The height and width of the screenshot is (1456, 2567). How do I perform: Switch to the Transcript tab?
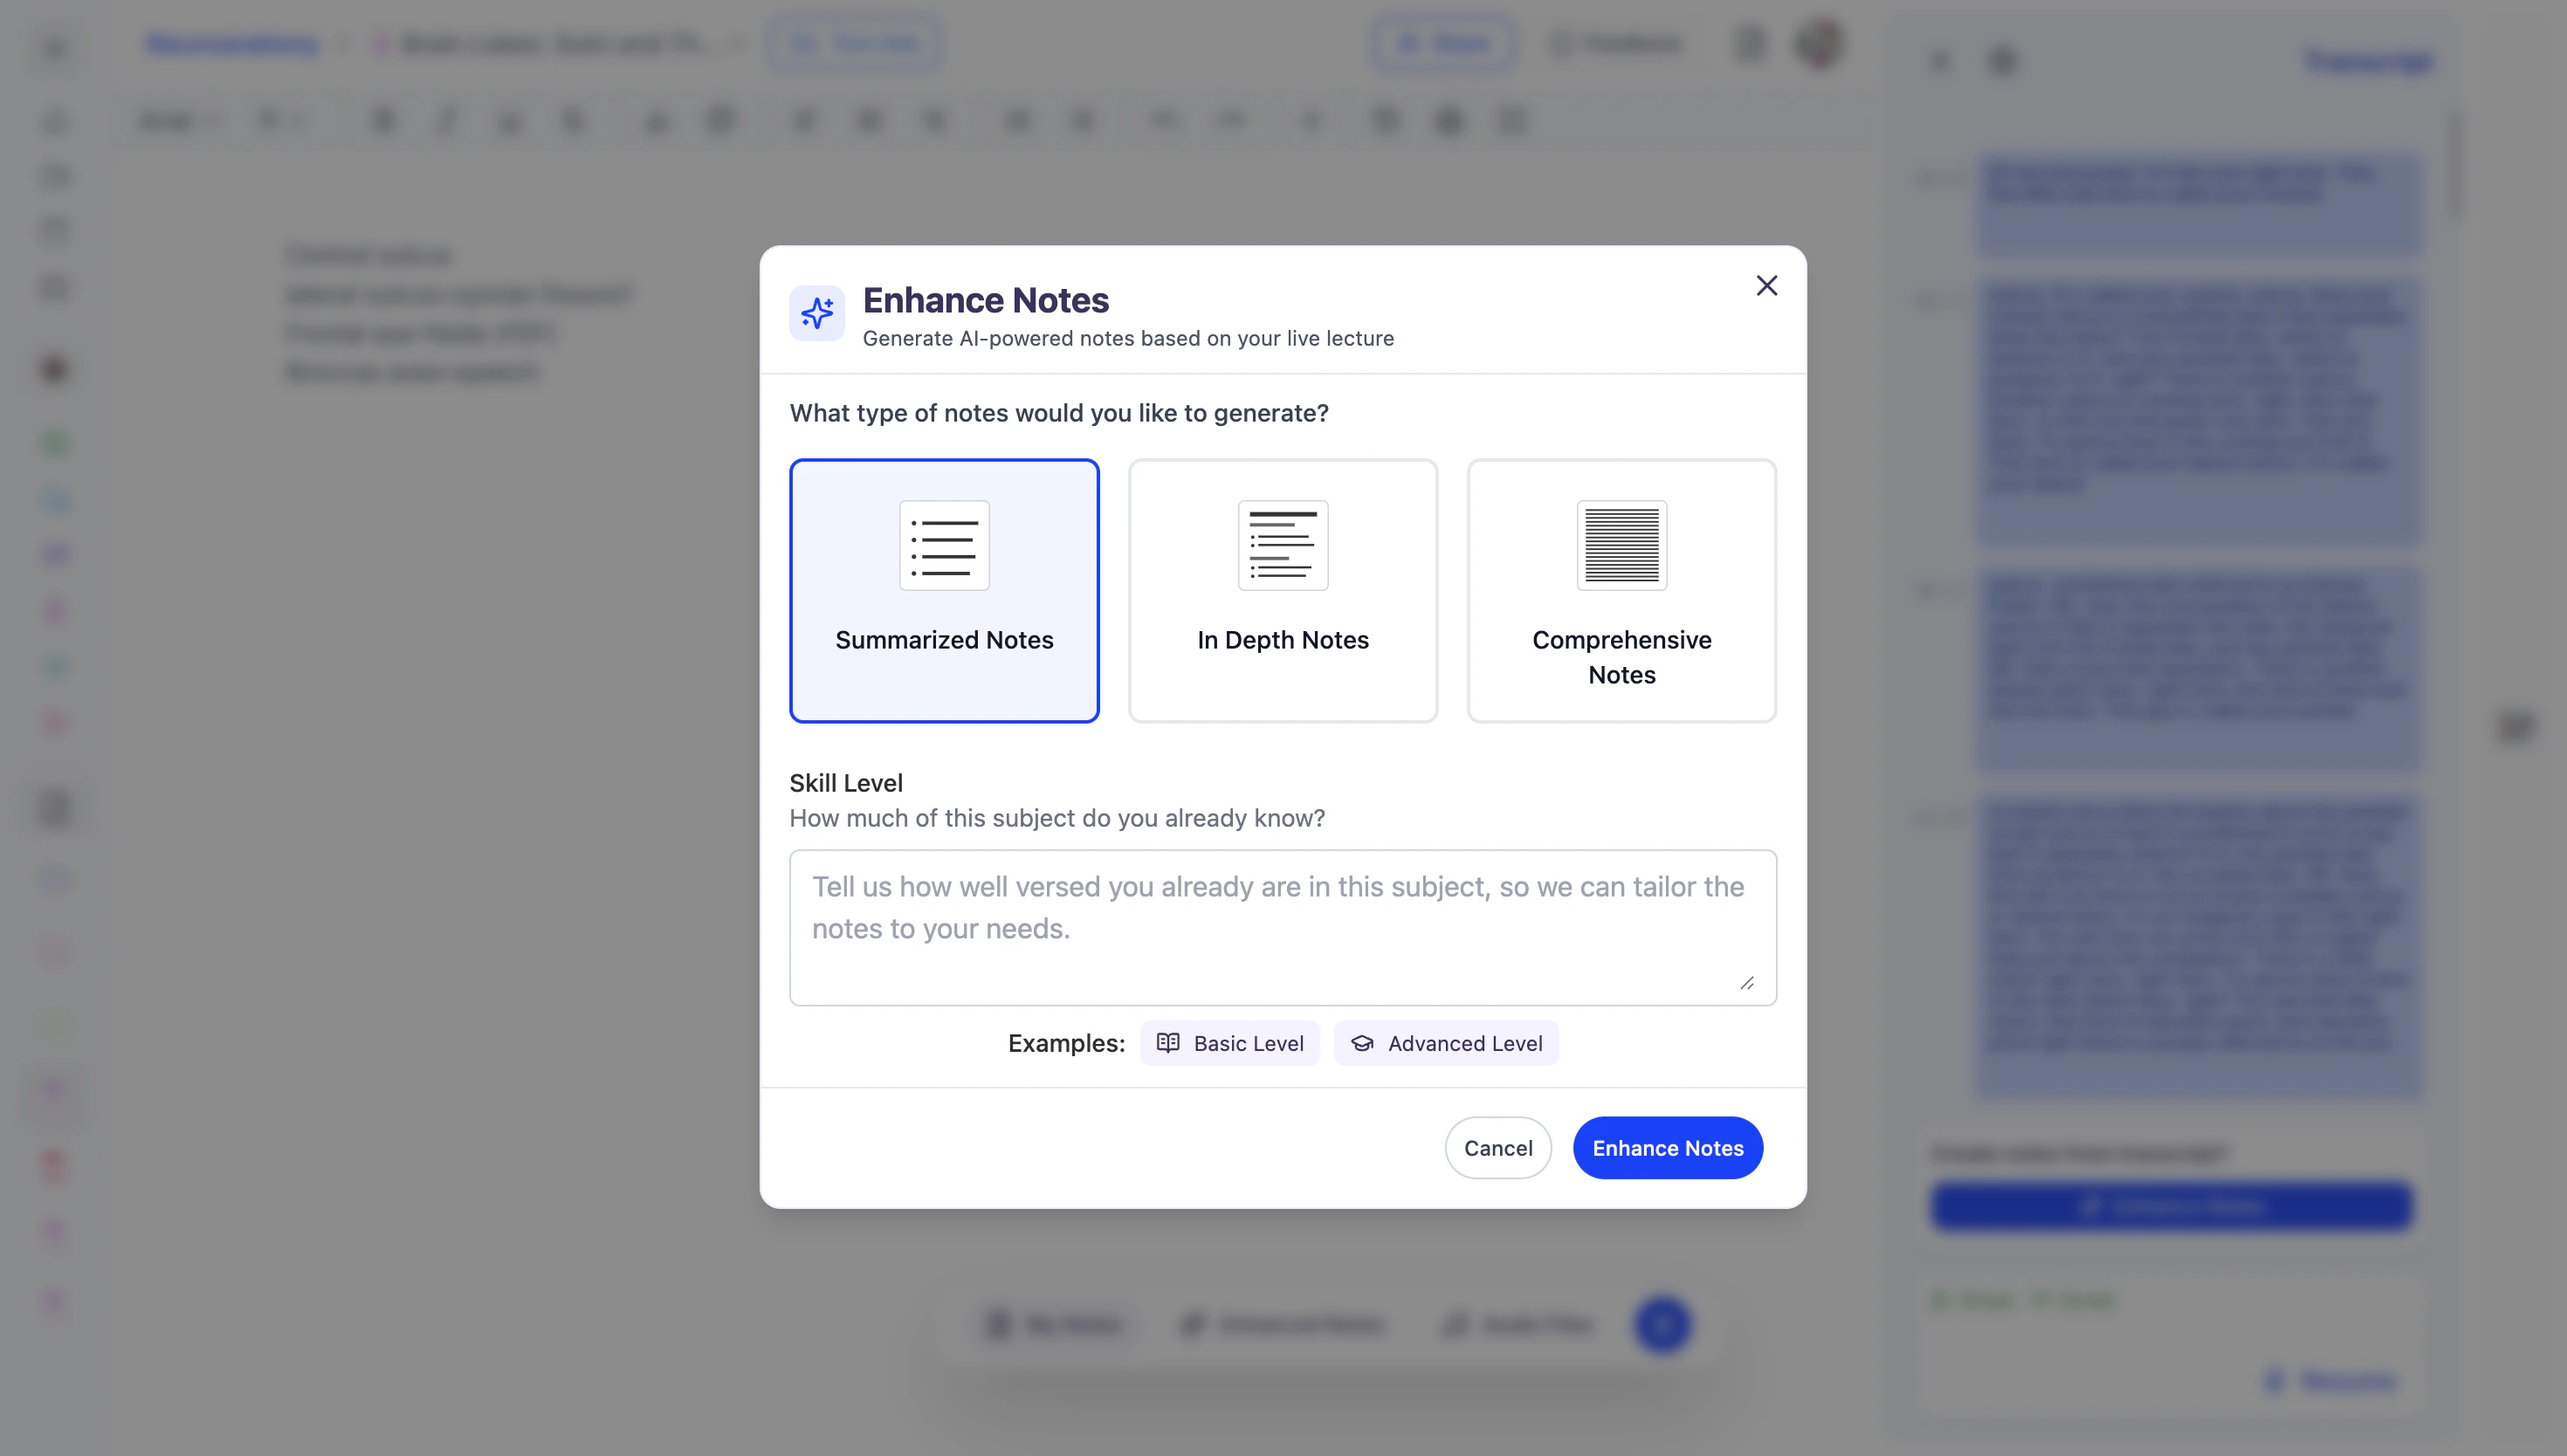pyautogui.click(x=2368, y=62)
